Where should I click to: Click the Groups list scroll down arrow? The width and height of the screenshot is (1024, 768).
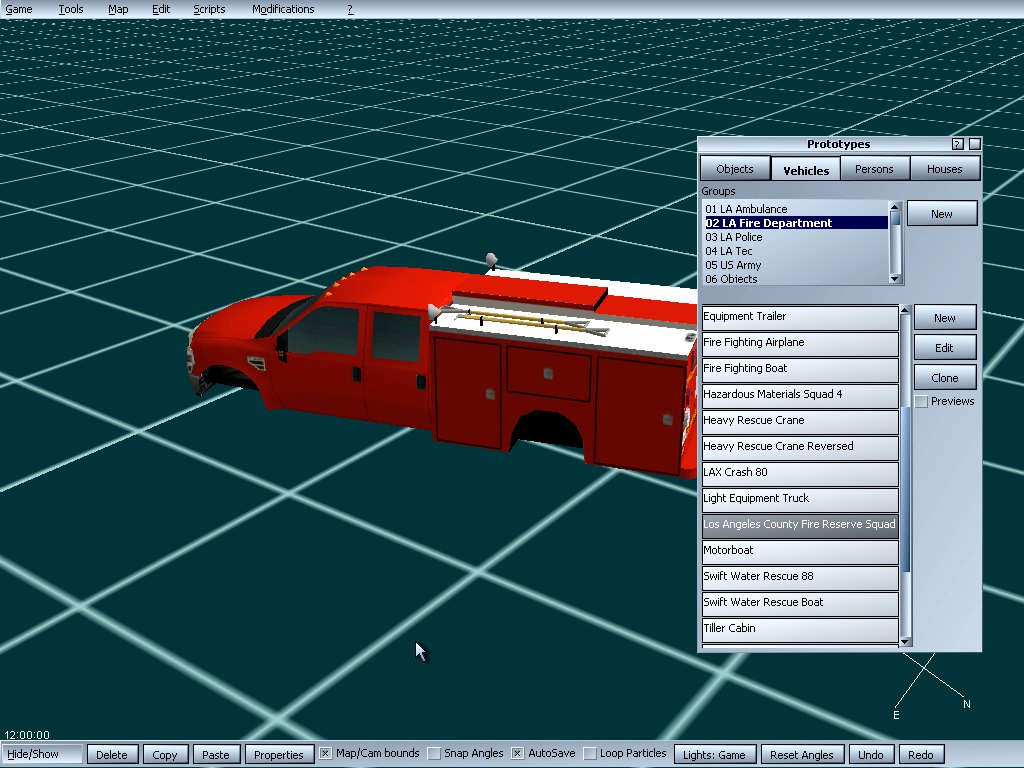click(x=895, y=279)
